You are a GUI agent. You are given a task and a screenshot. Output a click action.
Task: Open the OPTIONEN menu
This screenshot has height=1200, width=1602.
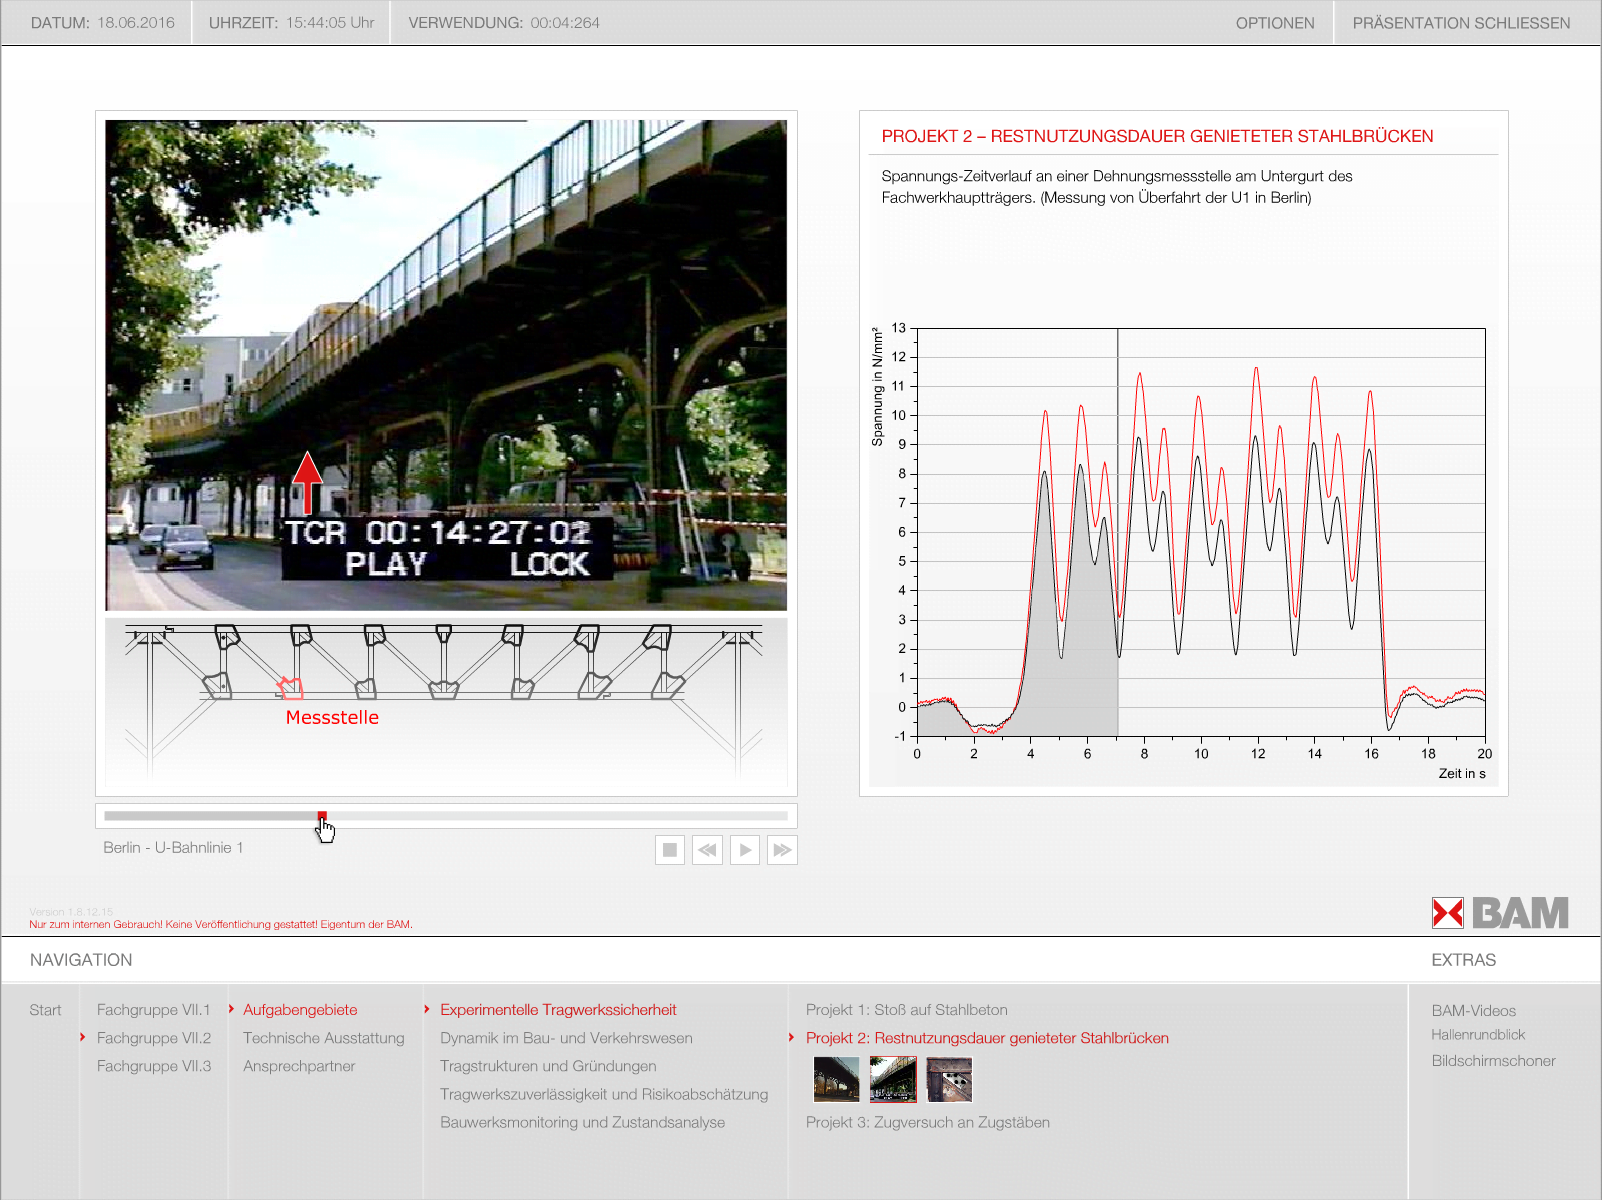pyautogui.click(x=1274, y=23)
